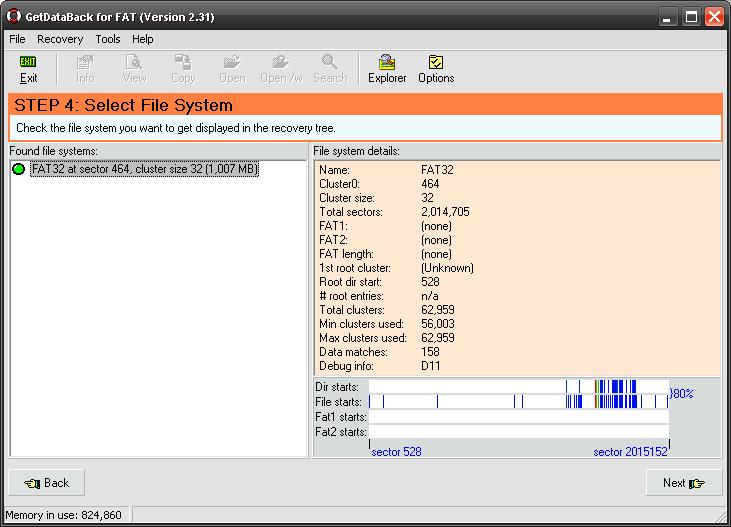Click the 80% indicator text
The height and width of the screenshot is (527, 731).
(x=682, y=394)
